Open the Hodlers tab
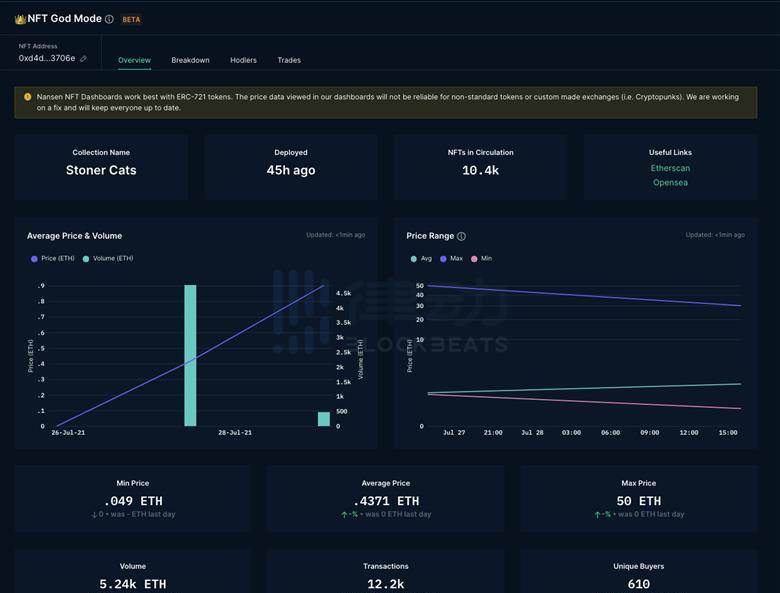 click(x=243, y=60)
